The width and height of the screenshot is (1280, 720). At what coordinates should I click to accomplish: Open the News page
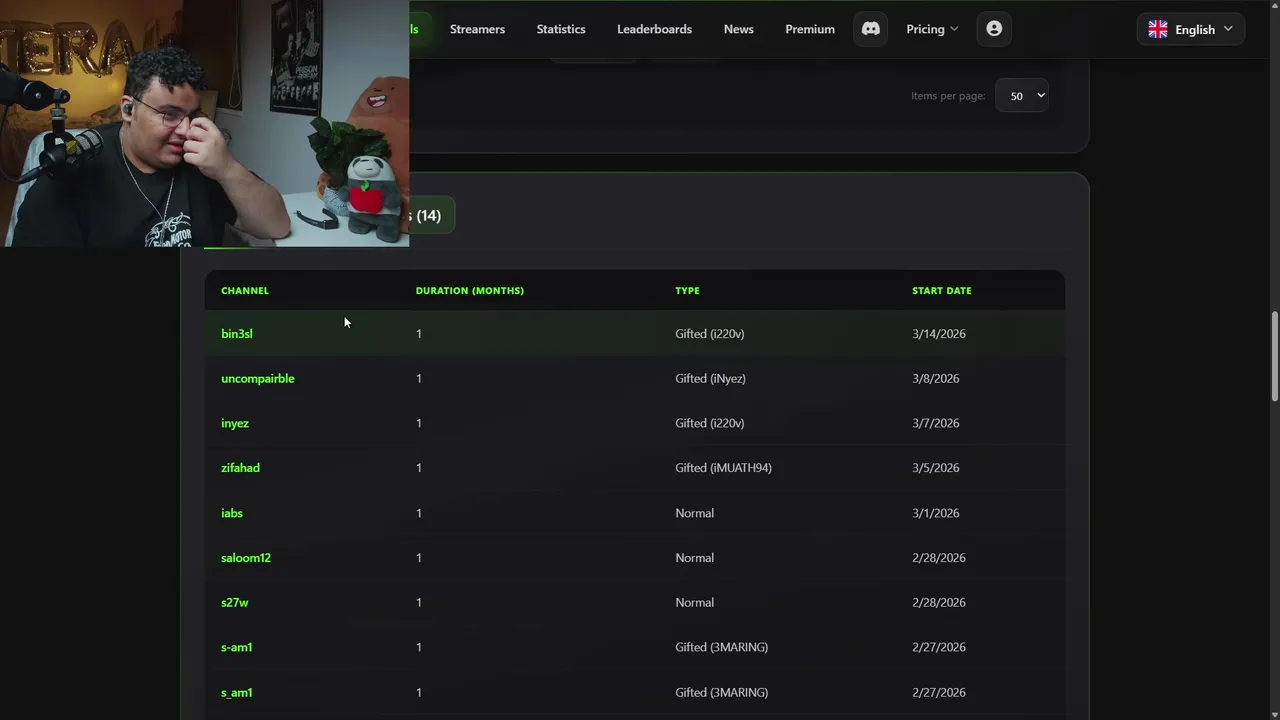pyautogui.click(x=739, y=29)
